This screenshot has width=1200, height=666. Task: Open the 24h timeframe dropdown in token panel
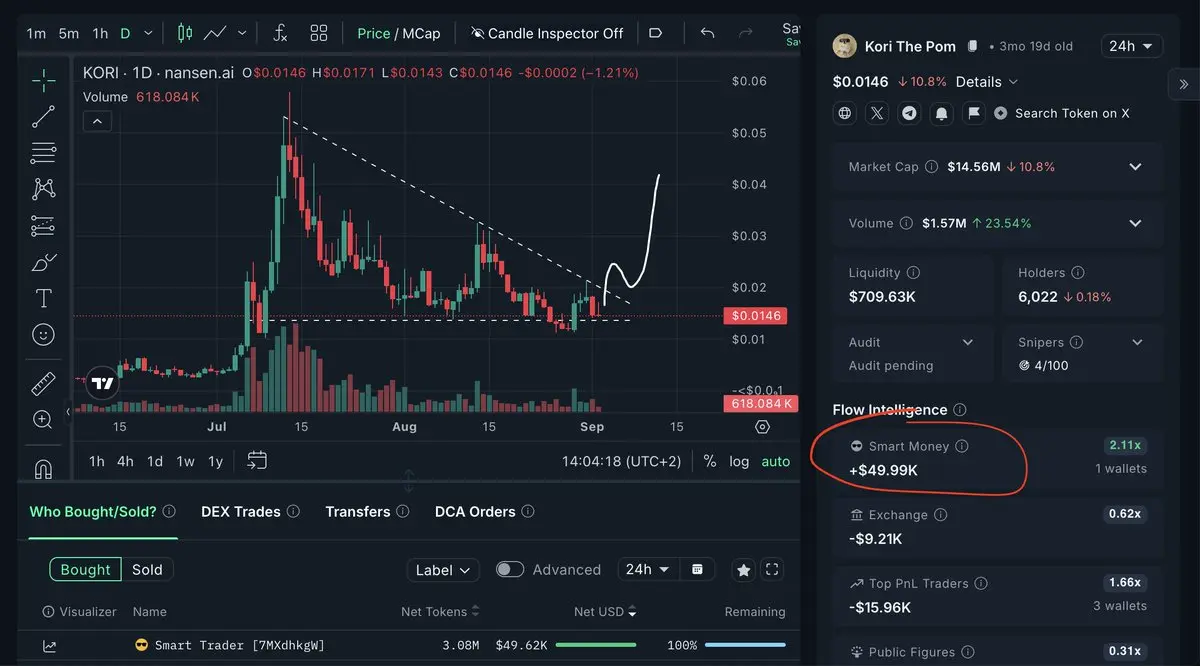click(1131, 46)
